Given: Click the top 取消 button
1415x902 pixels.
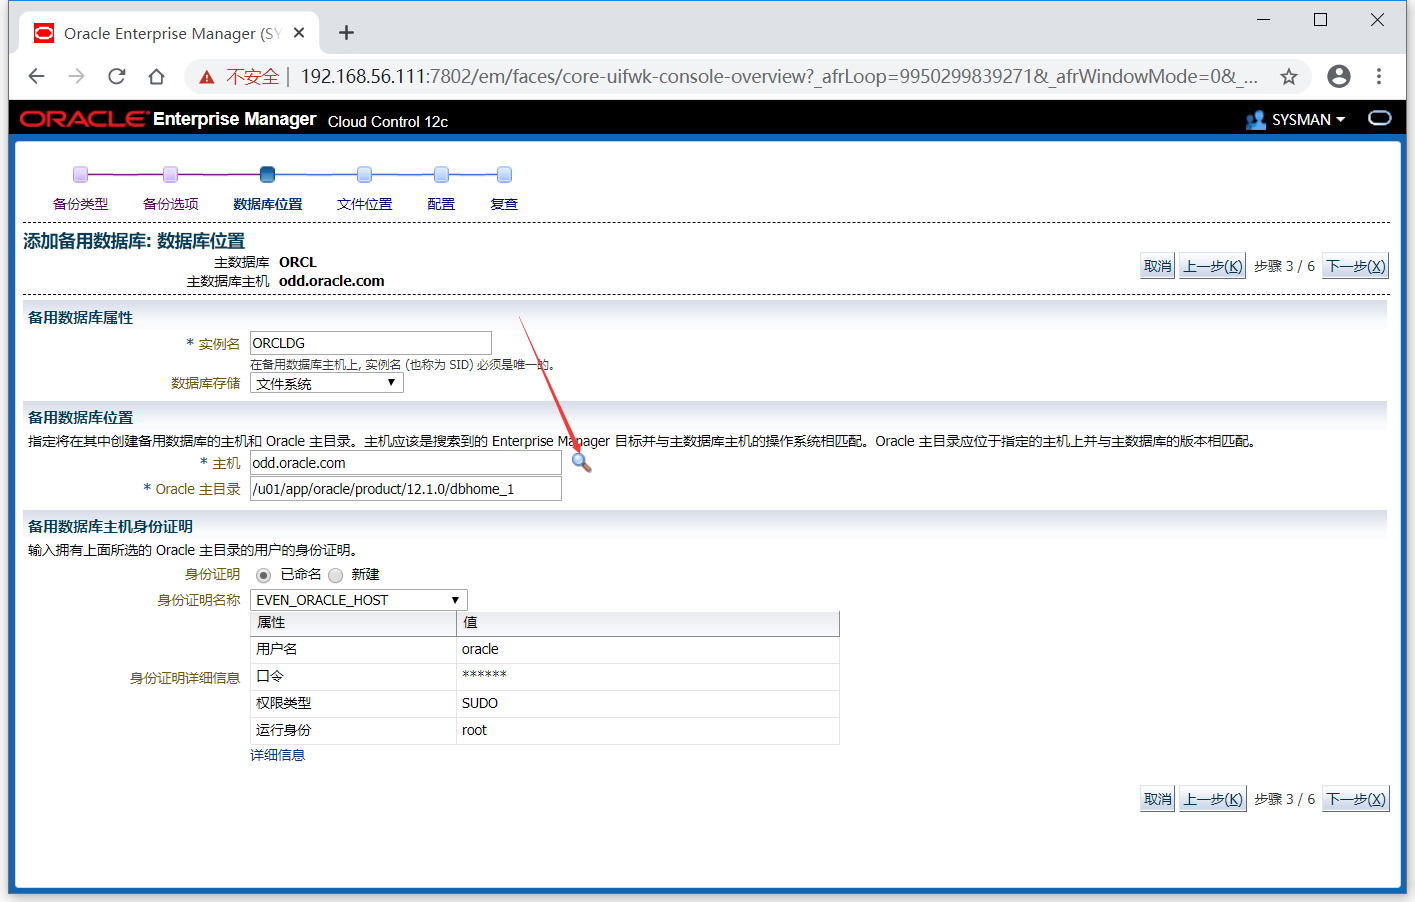Looking at the screenshot, I should pyautogui.click(x=1158, y=266).
